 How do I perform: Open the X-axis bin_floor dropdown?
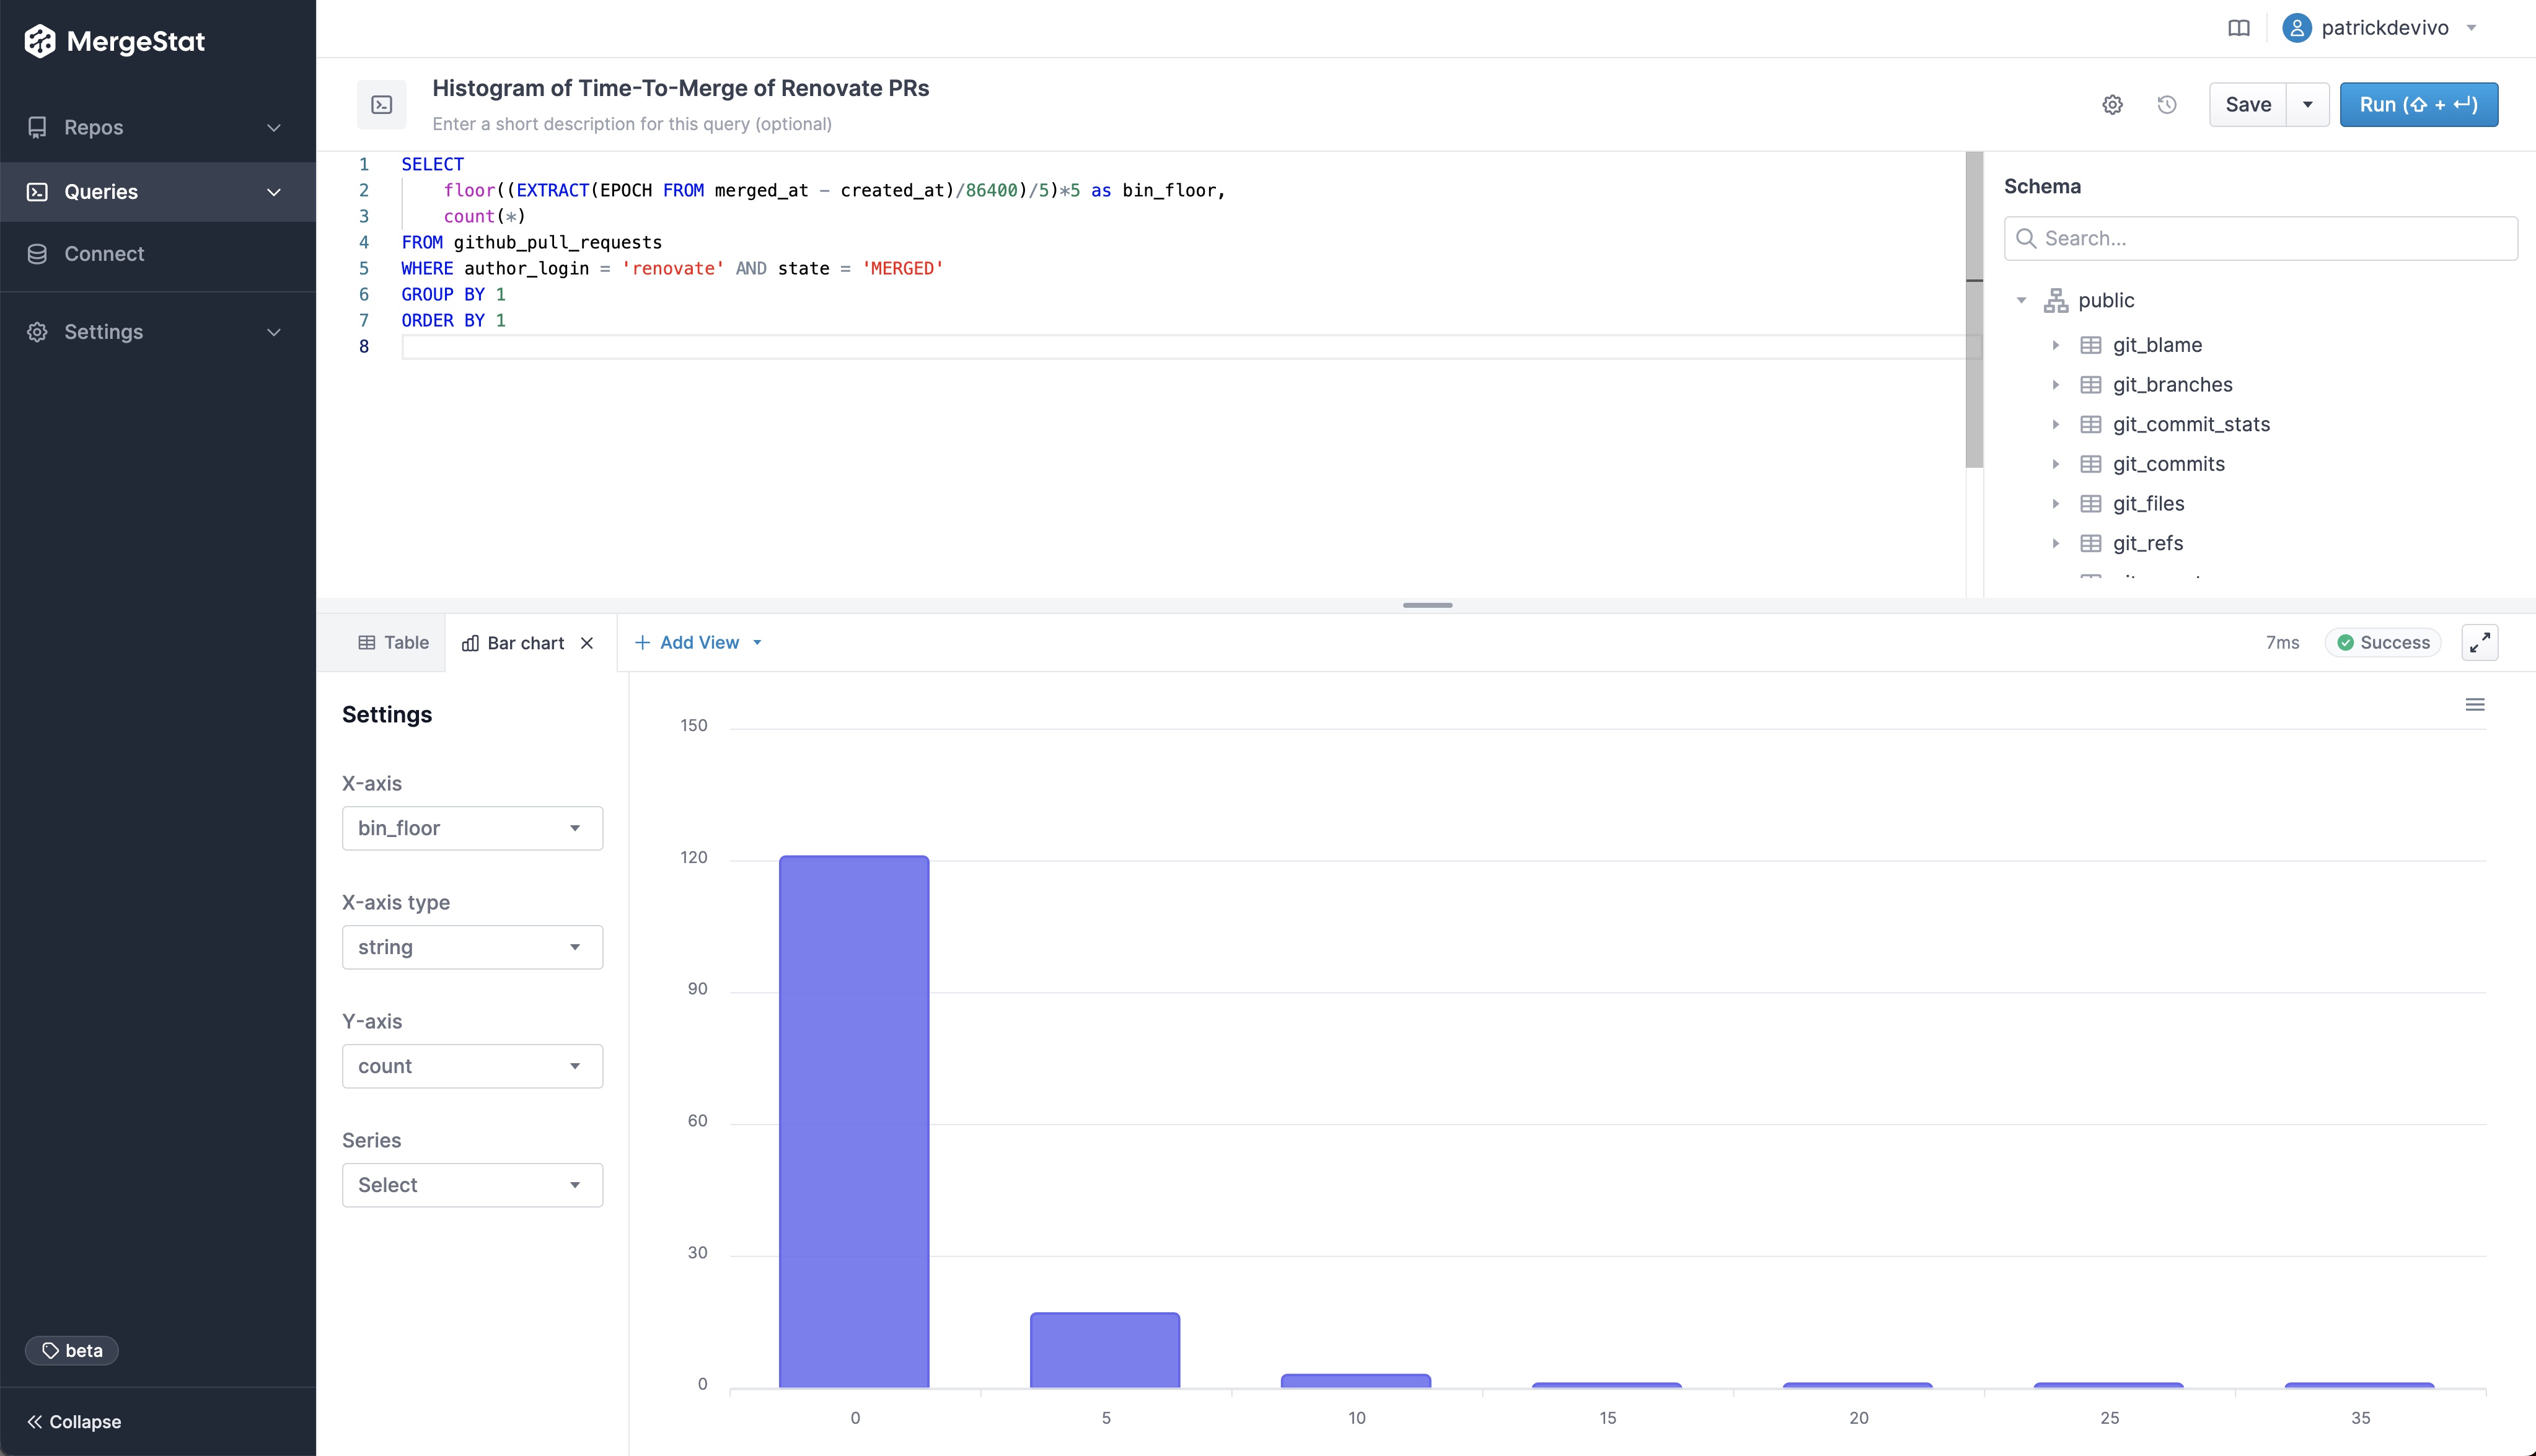point(472,828)
